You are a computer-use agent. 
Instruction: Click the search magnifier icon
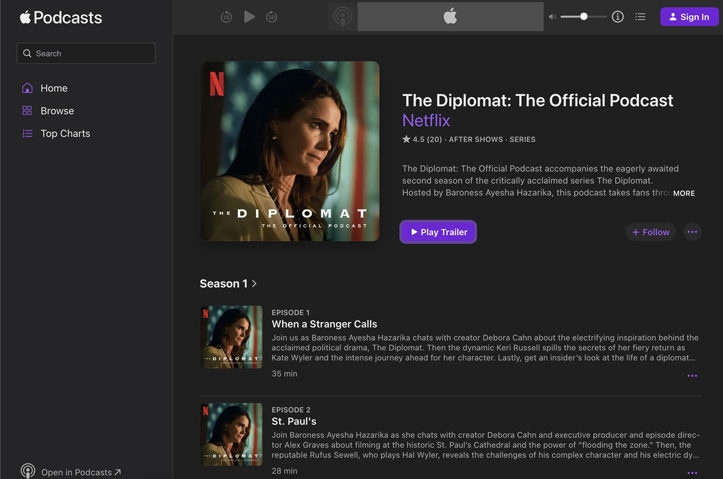click(x=27, y=53)
